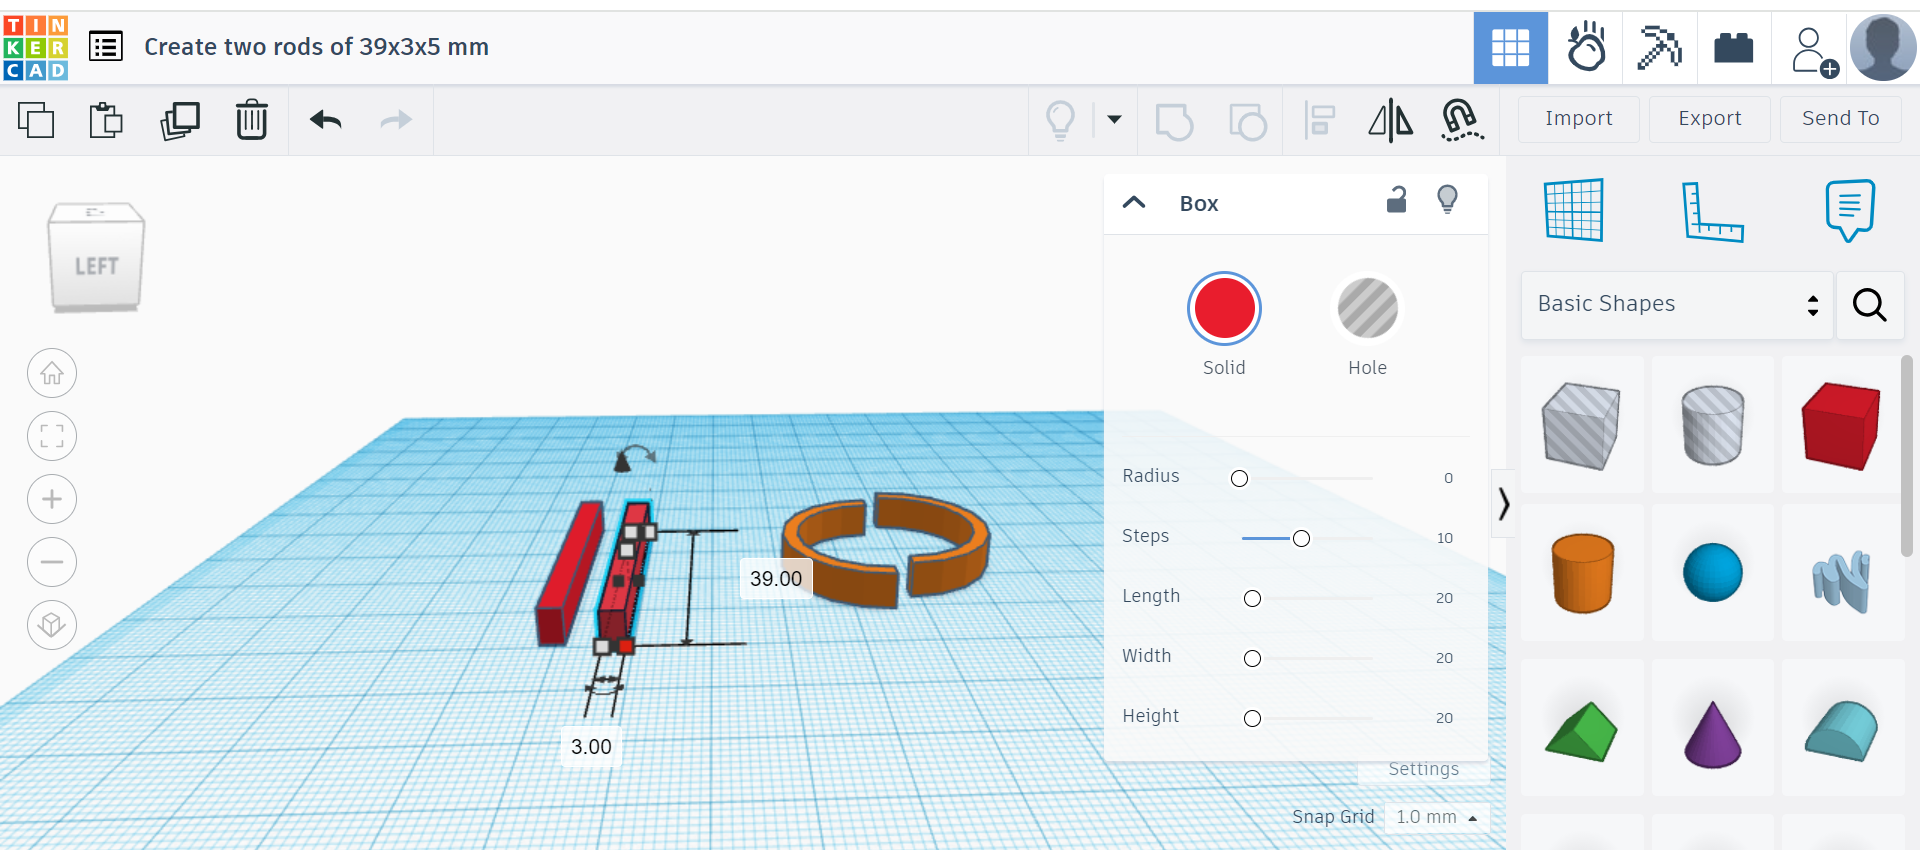Open the Snap Grid 1.0 mm dropdown
Viewport: 1920px width, 850px height.
(x=1437, y=817)
